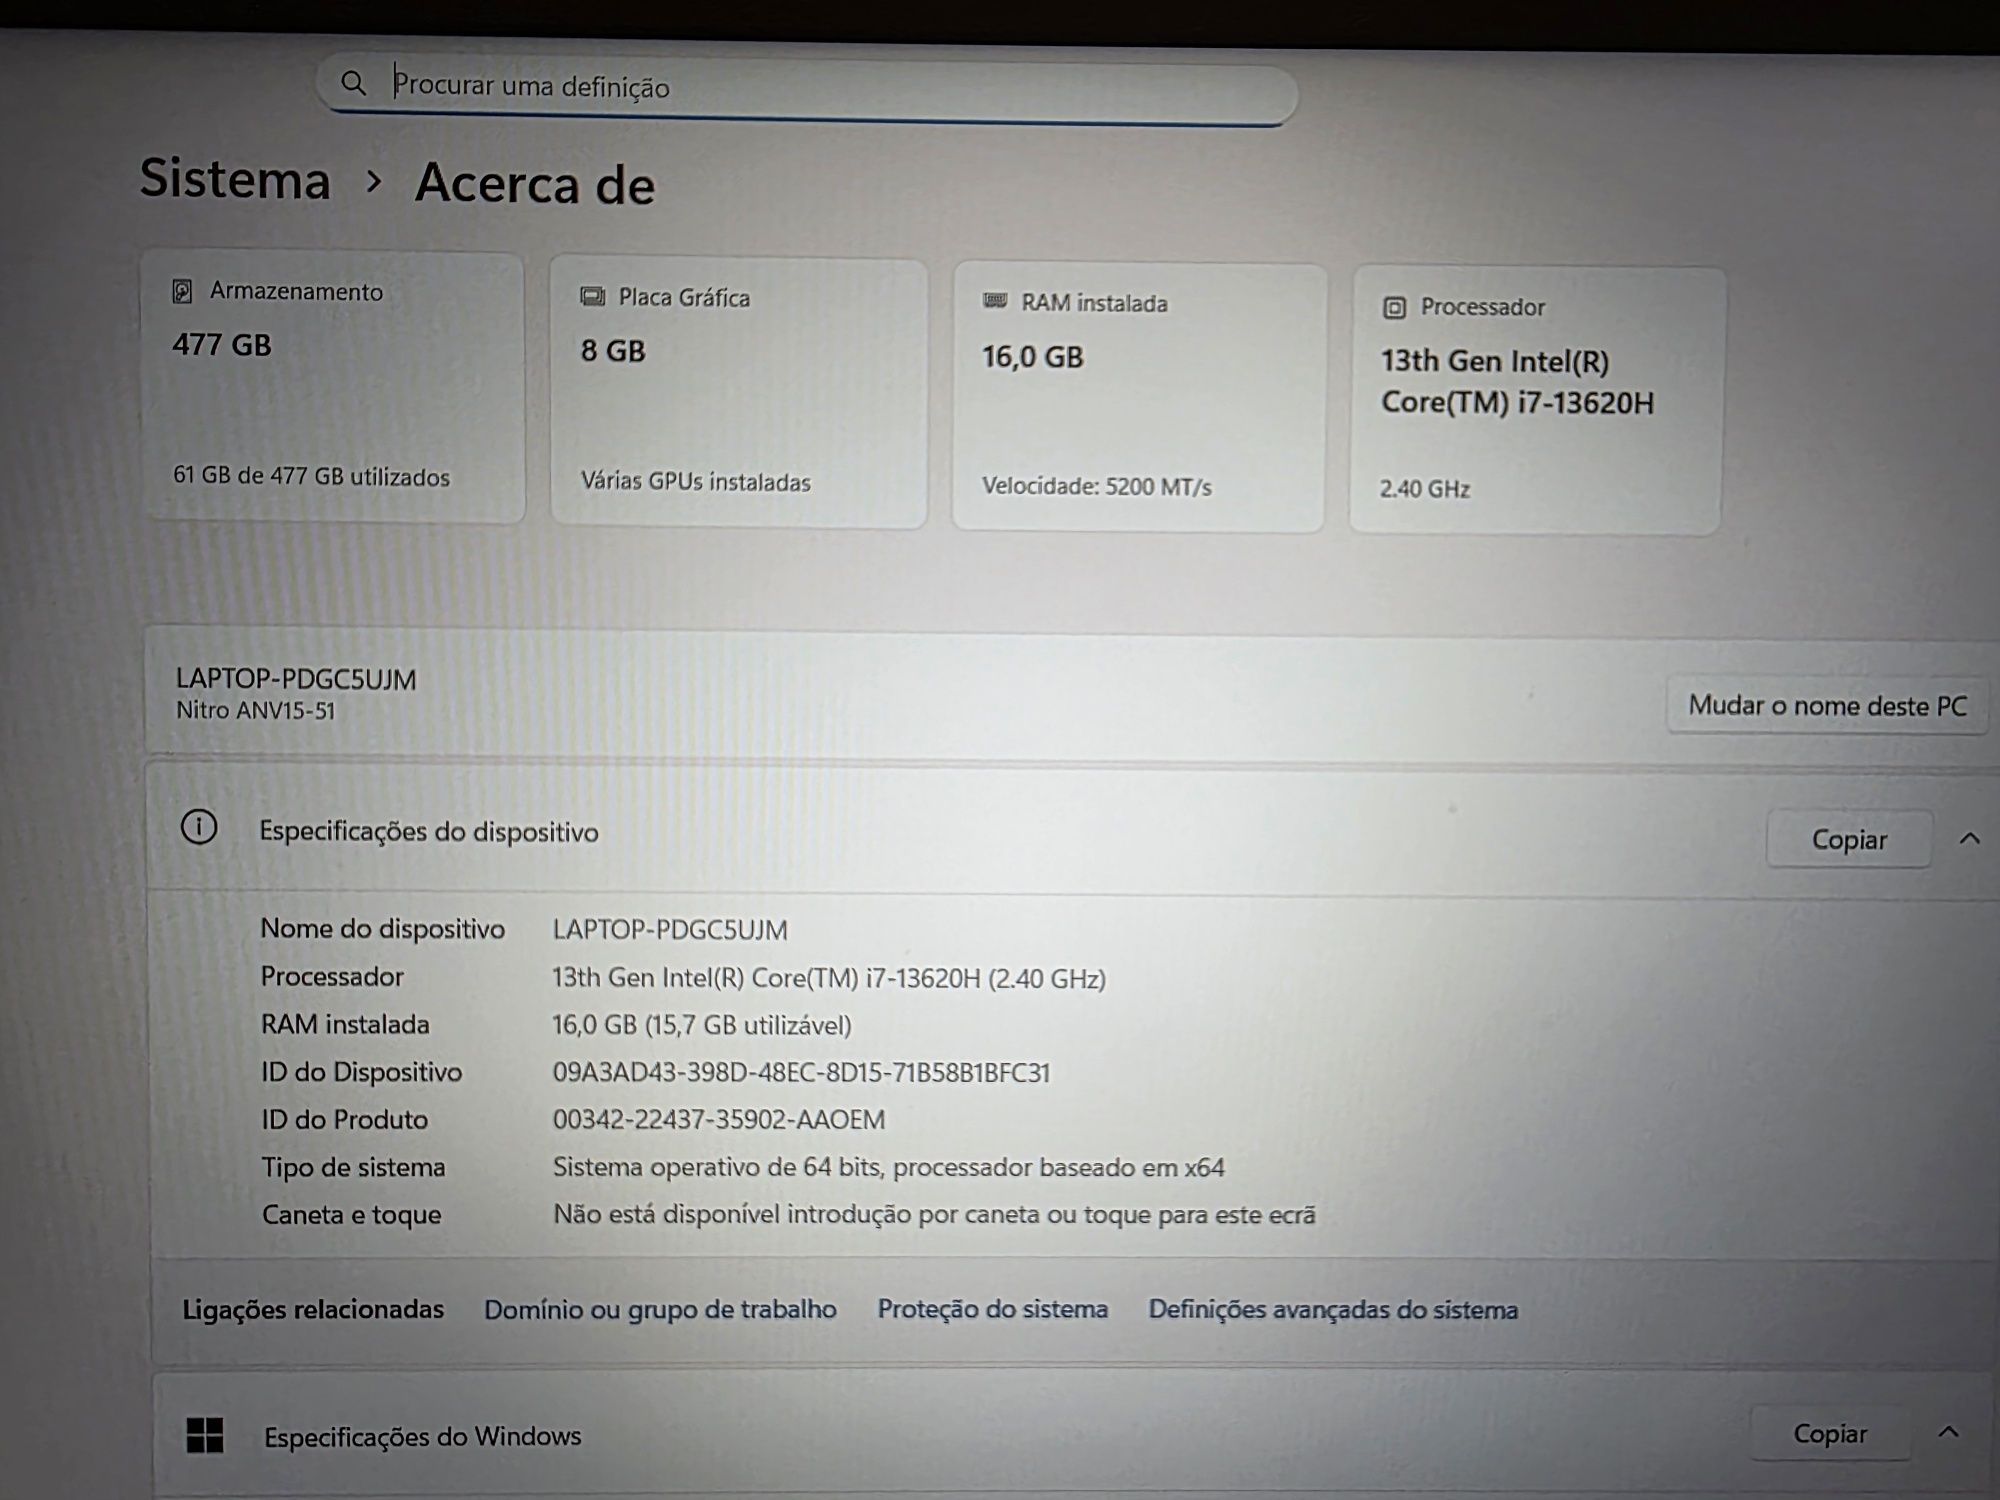
Task: Select the ID do Produto value 00342-22437-35902-AAOEM
Action: coord(719,1119)
